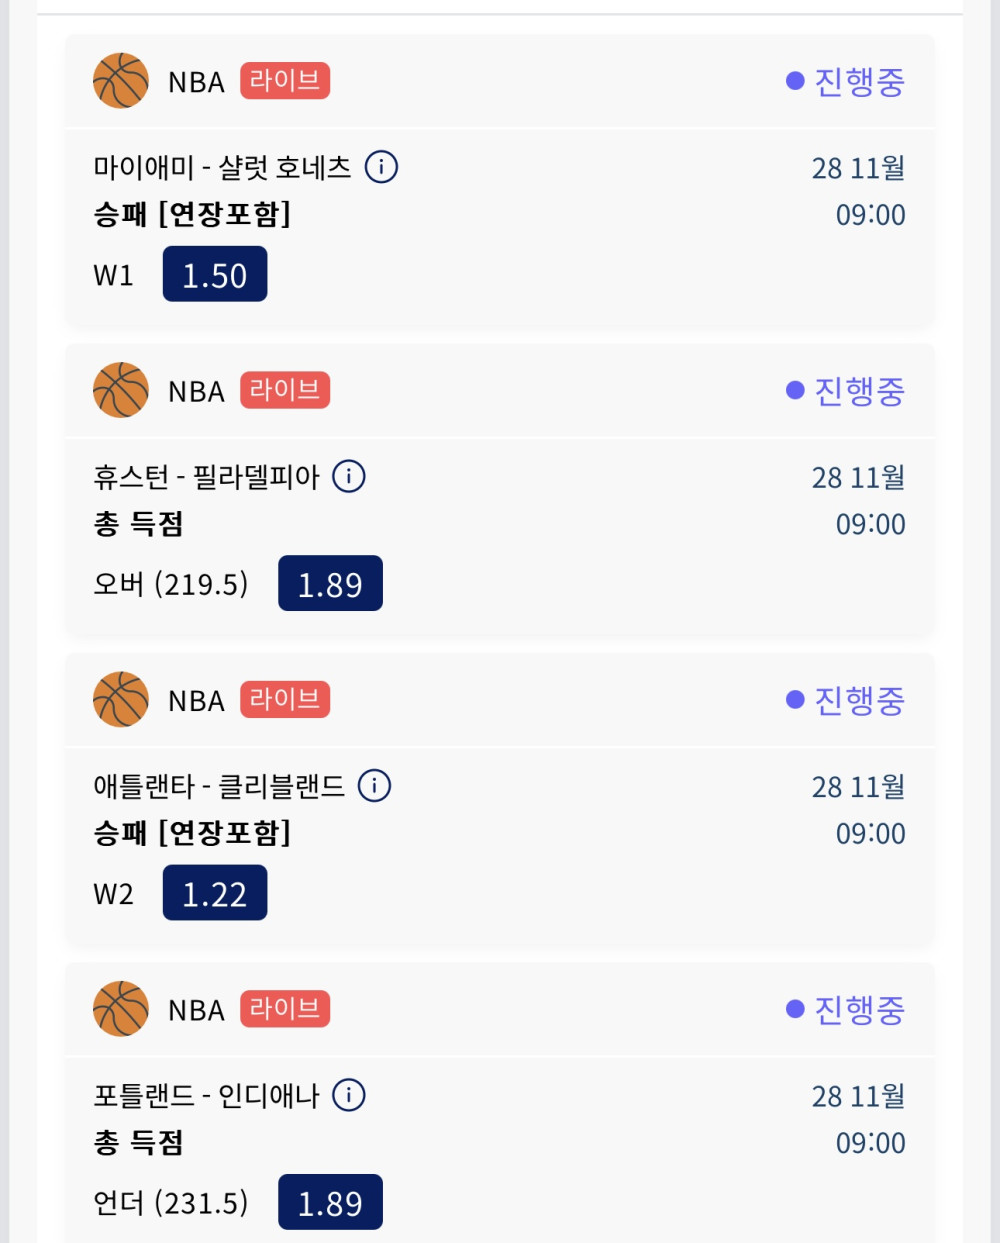Open the 포틀랜드 - 인디애나 match title
Viewport: 1000px width, 1243px height.
tap(206, 1096)
